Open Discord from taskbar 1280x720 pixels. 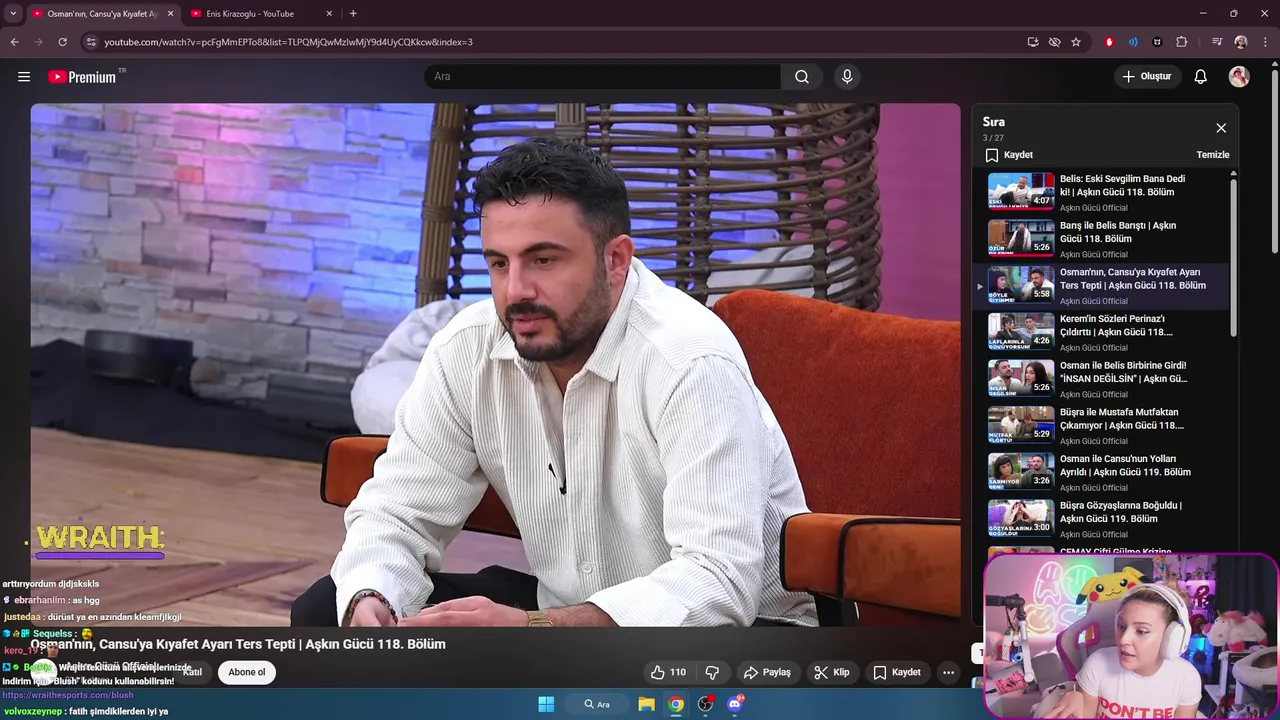[x=735, y=704]
